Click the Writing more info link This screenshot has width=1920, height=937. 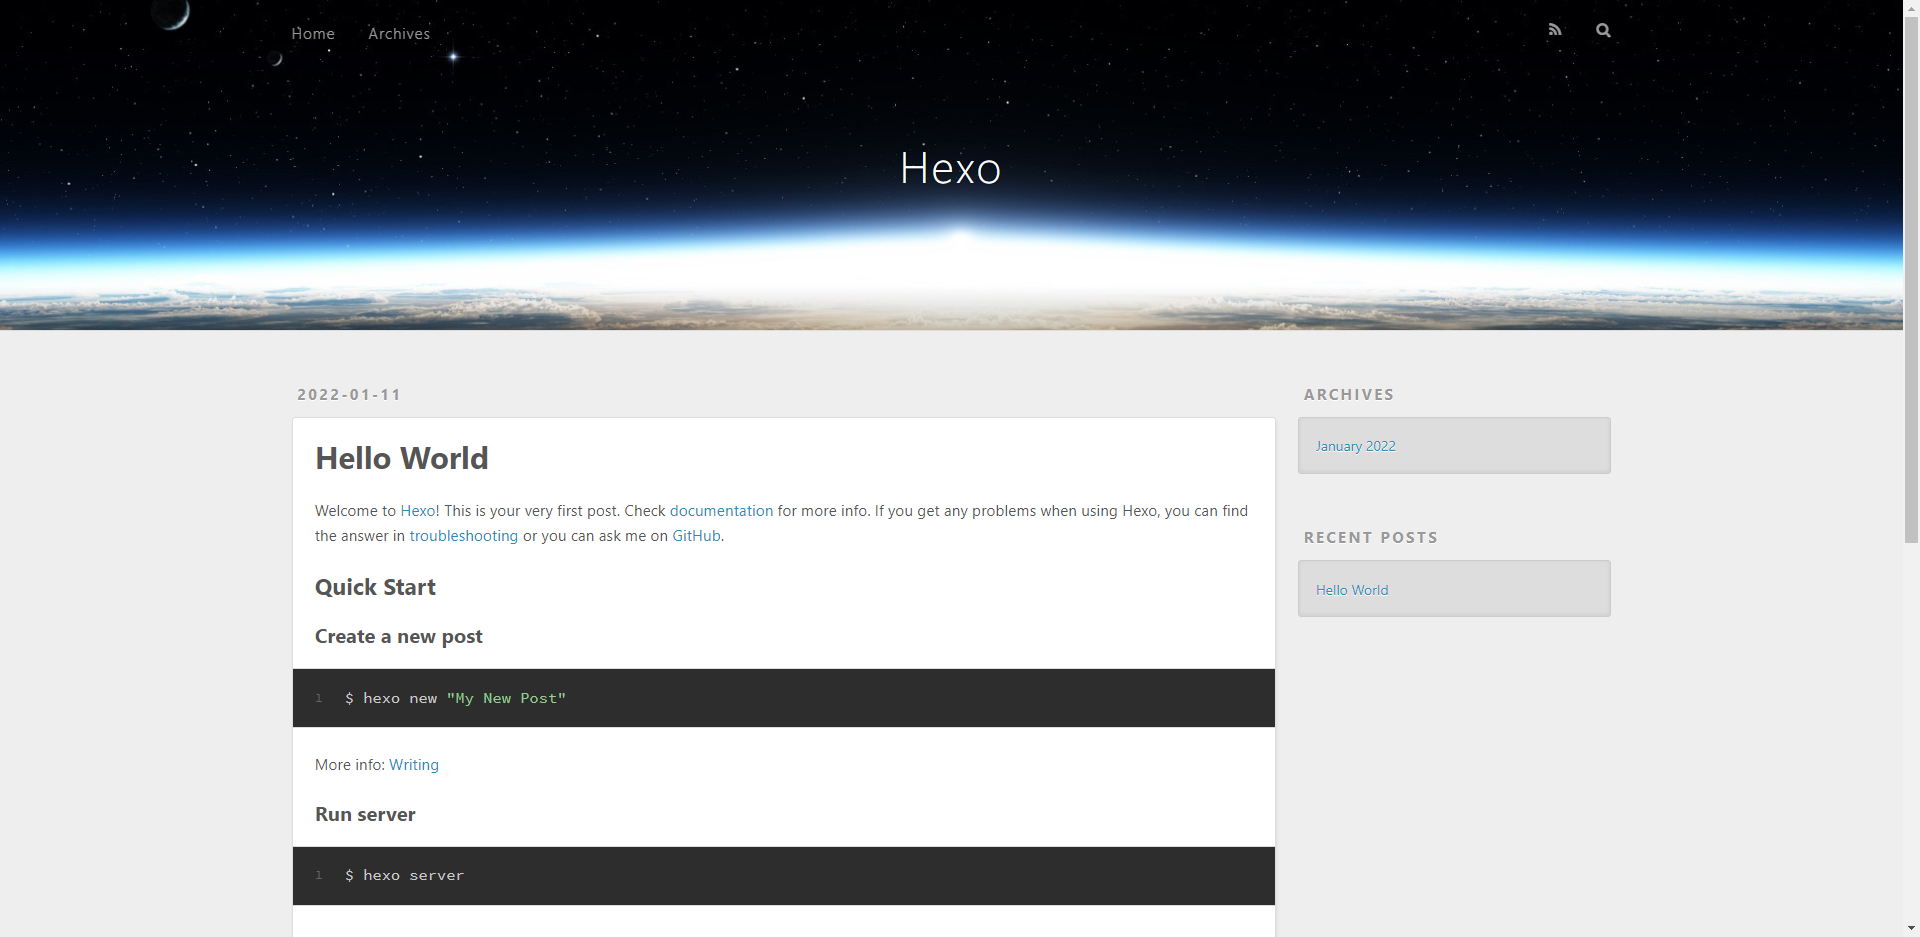pos(414,765)
